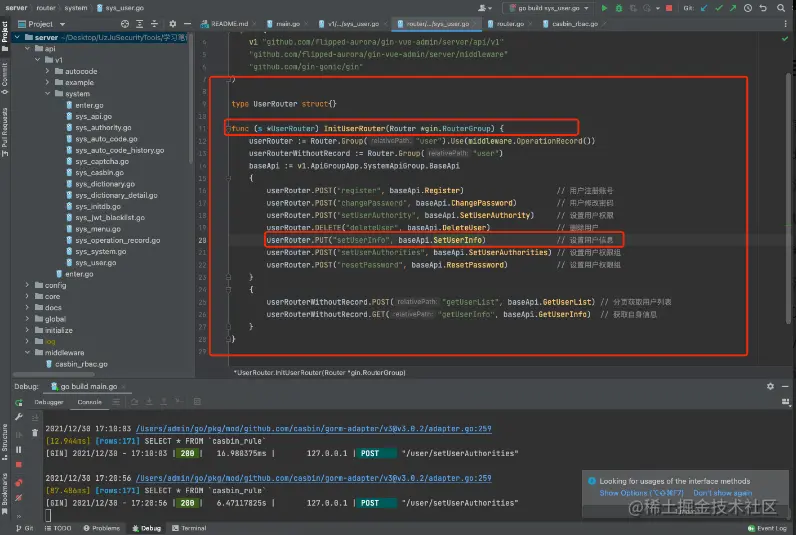Click the Rollback undo arrow icon
The width and height of the screenshot is (796, 535).
762,8
